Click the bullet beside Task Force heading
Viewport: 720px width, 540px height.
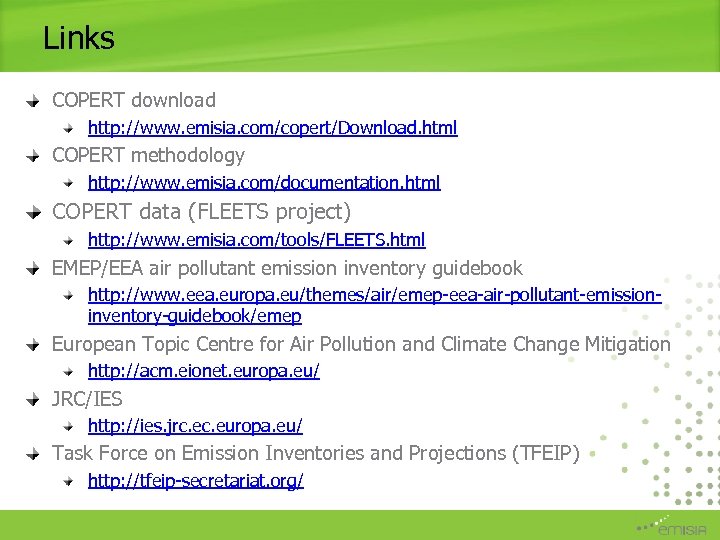coord(33,453)
